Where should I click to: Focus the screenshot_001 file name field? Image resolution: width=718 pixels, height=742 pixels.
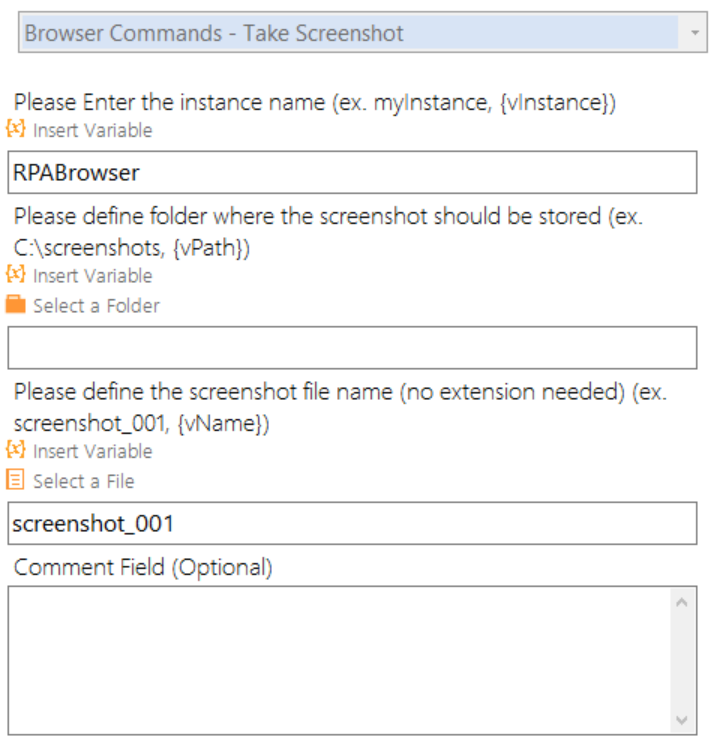tap(352, 523)
